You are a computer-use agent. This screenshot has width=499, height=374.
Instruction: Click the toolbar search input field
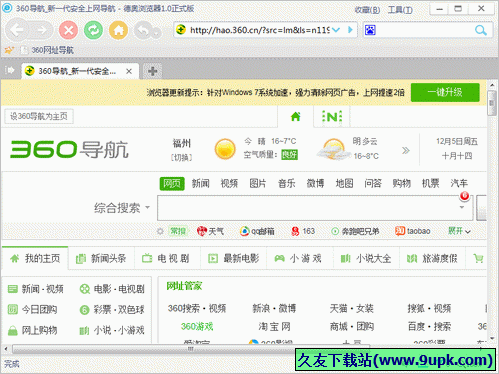(x=424, y=30)
